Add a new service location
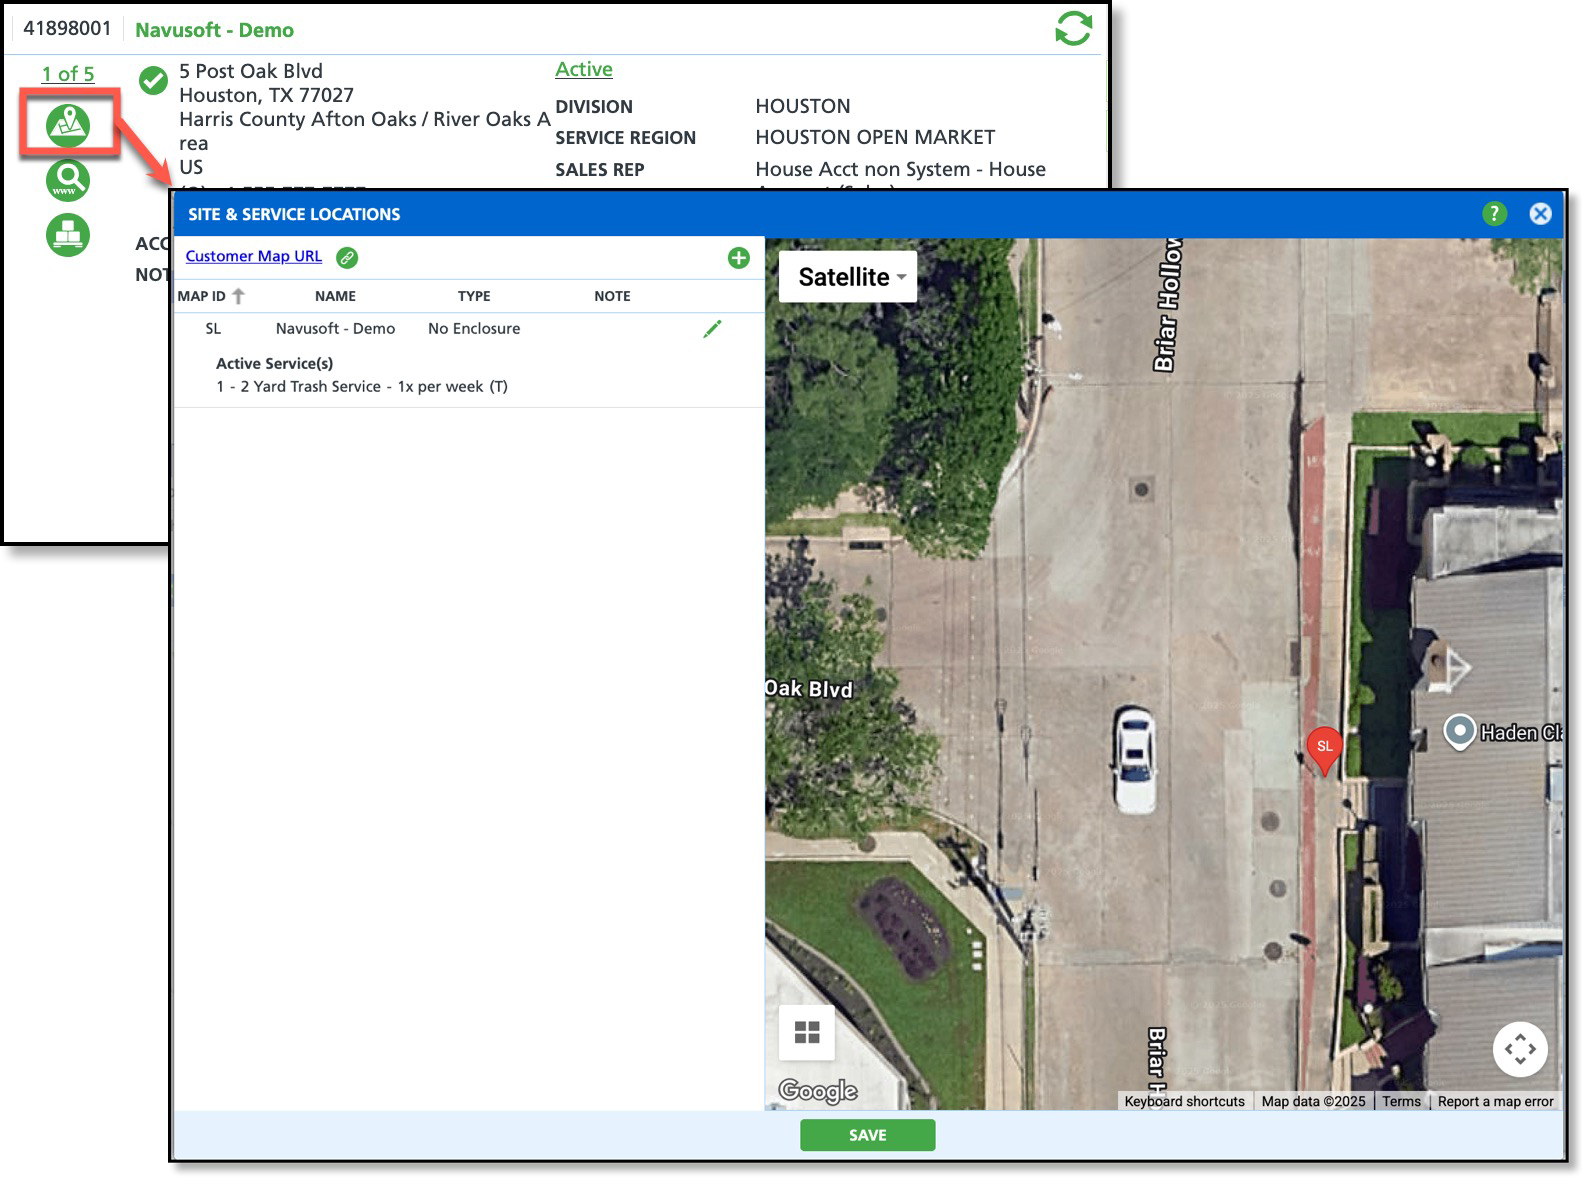This screenshot has height=1178, width=1582. click(x=739, y=258)
